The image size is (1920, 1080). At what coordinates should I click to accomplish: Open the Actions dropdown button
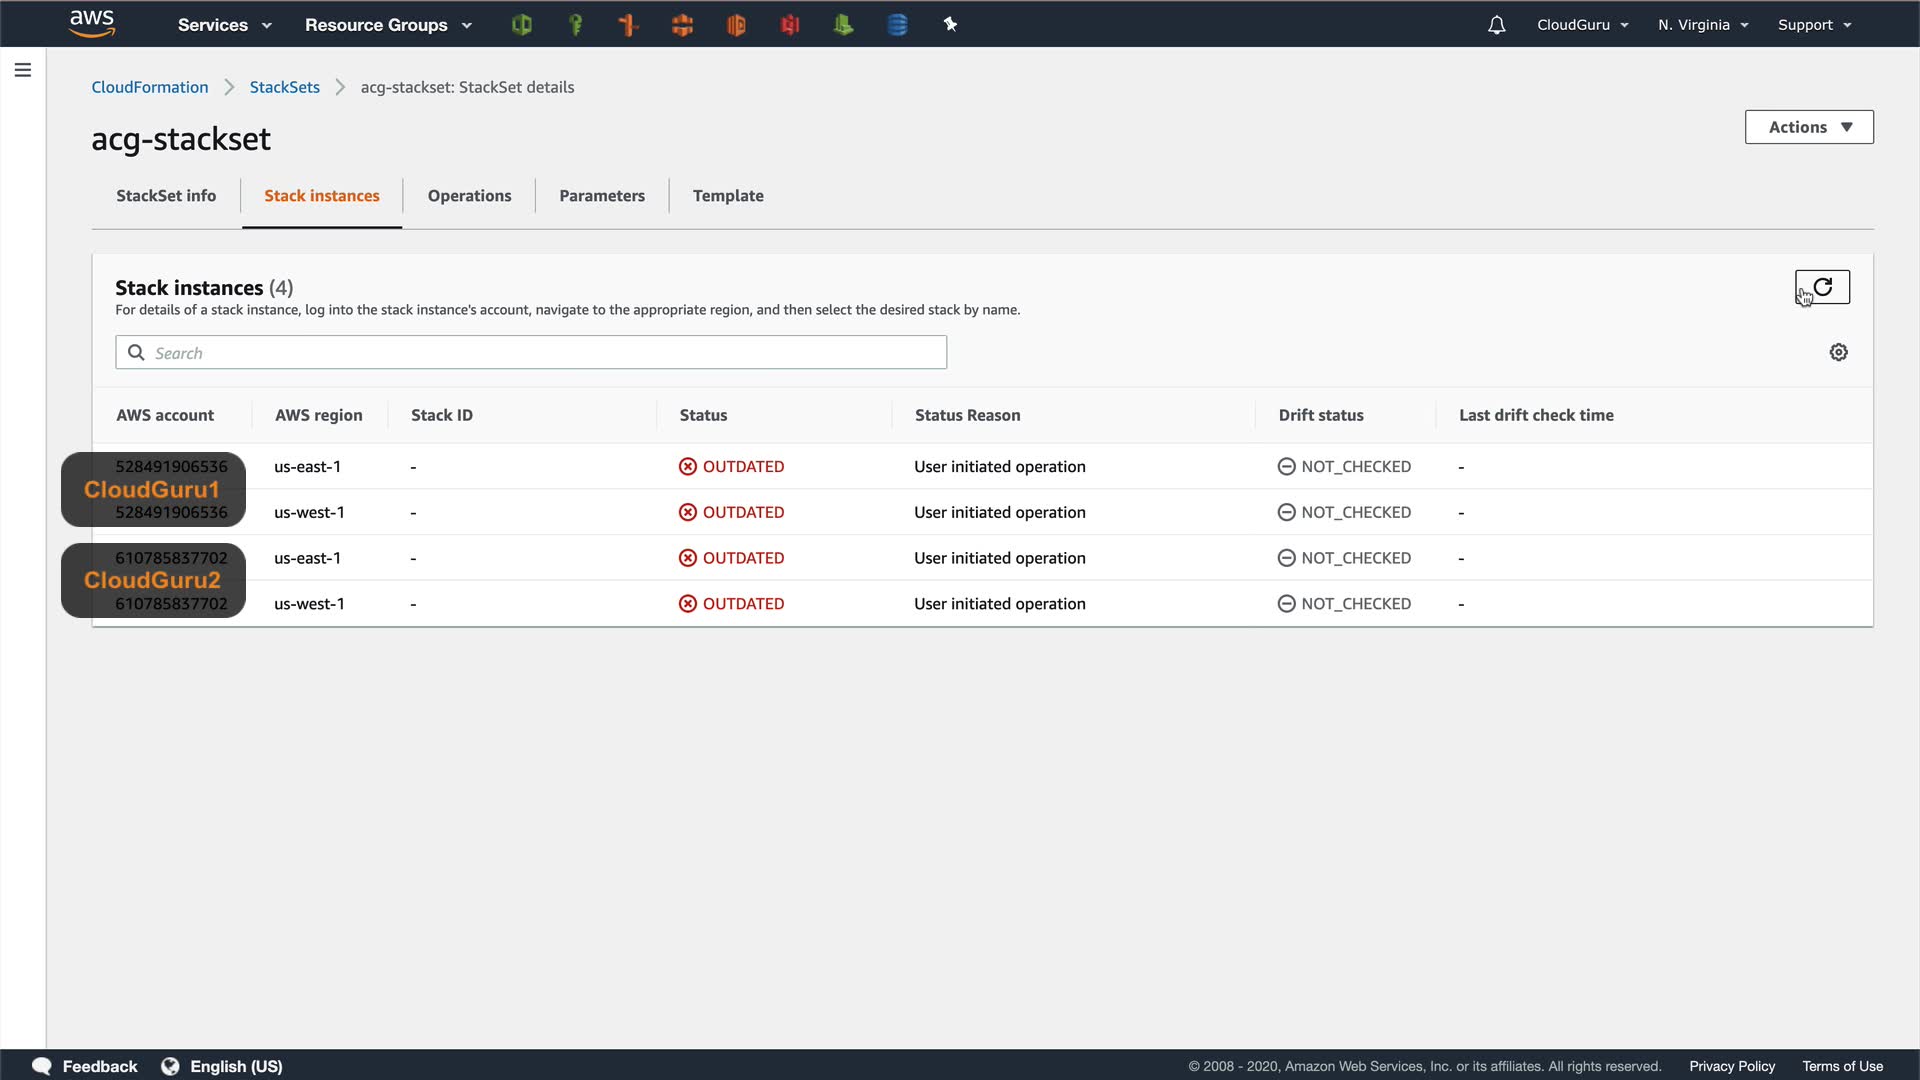click(x=1808, y=127)
